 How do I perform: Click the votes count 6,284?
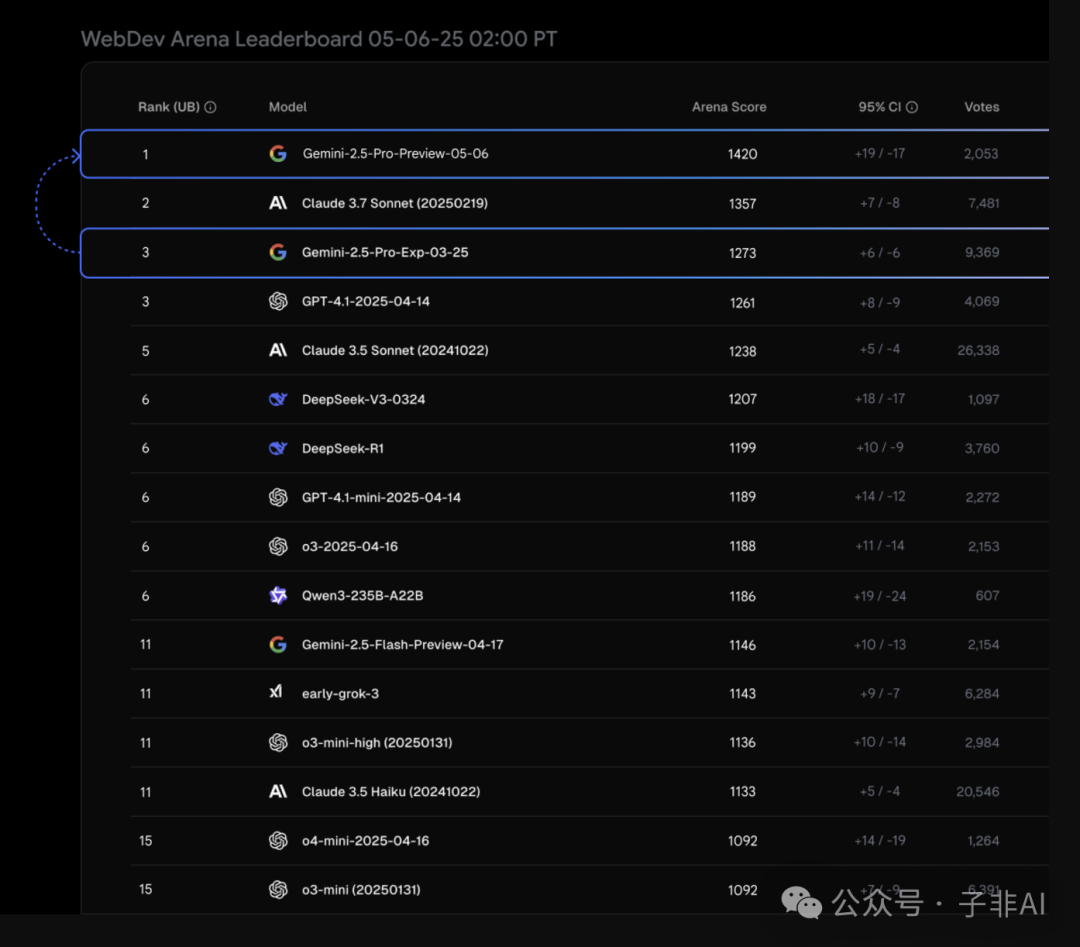pyautogui.click(x=982, y=694)
